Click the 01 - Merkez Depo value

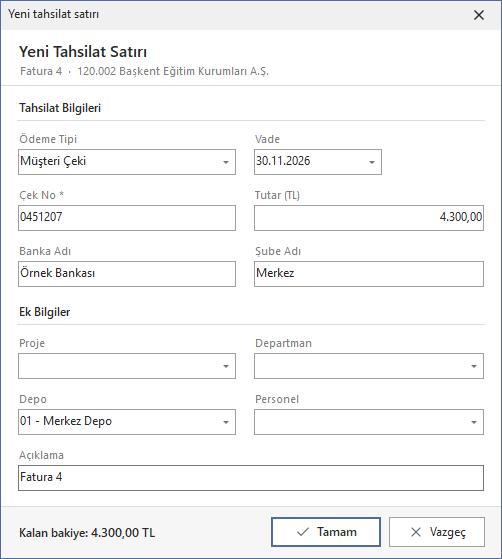coord(66,421)
